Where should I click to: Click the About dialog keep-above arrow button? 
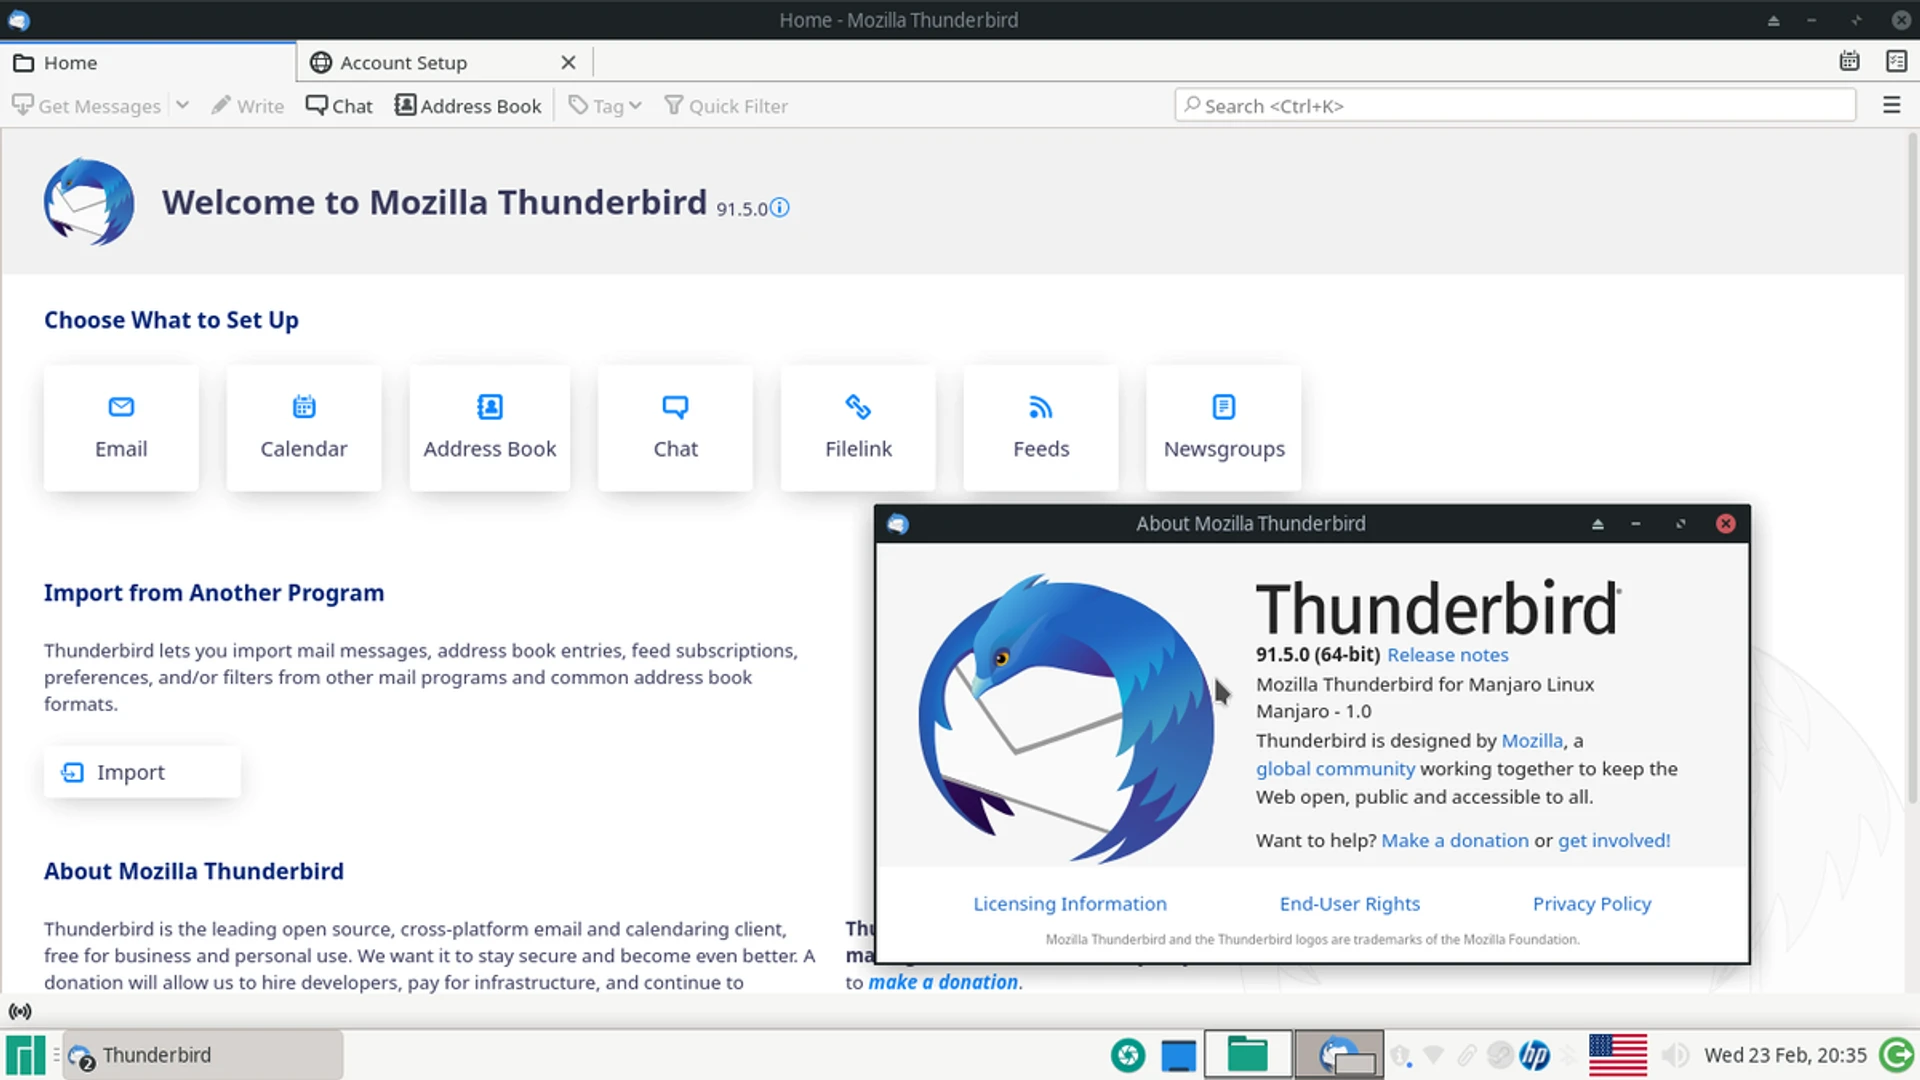tap(1598, 524)
